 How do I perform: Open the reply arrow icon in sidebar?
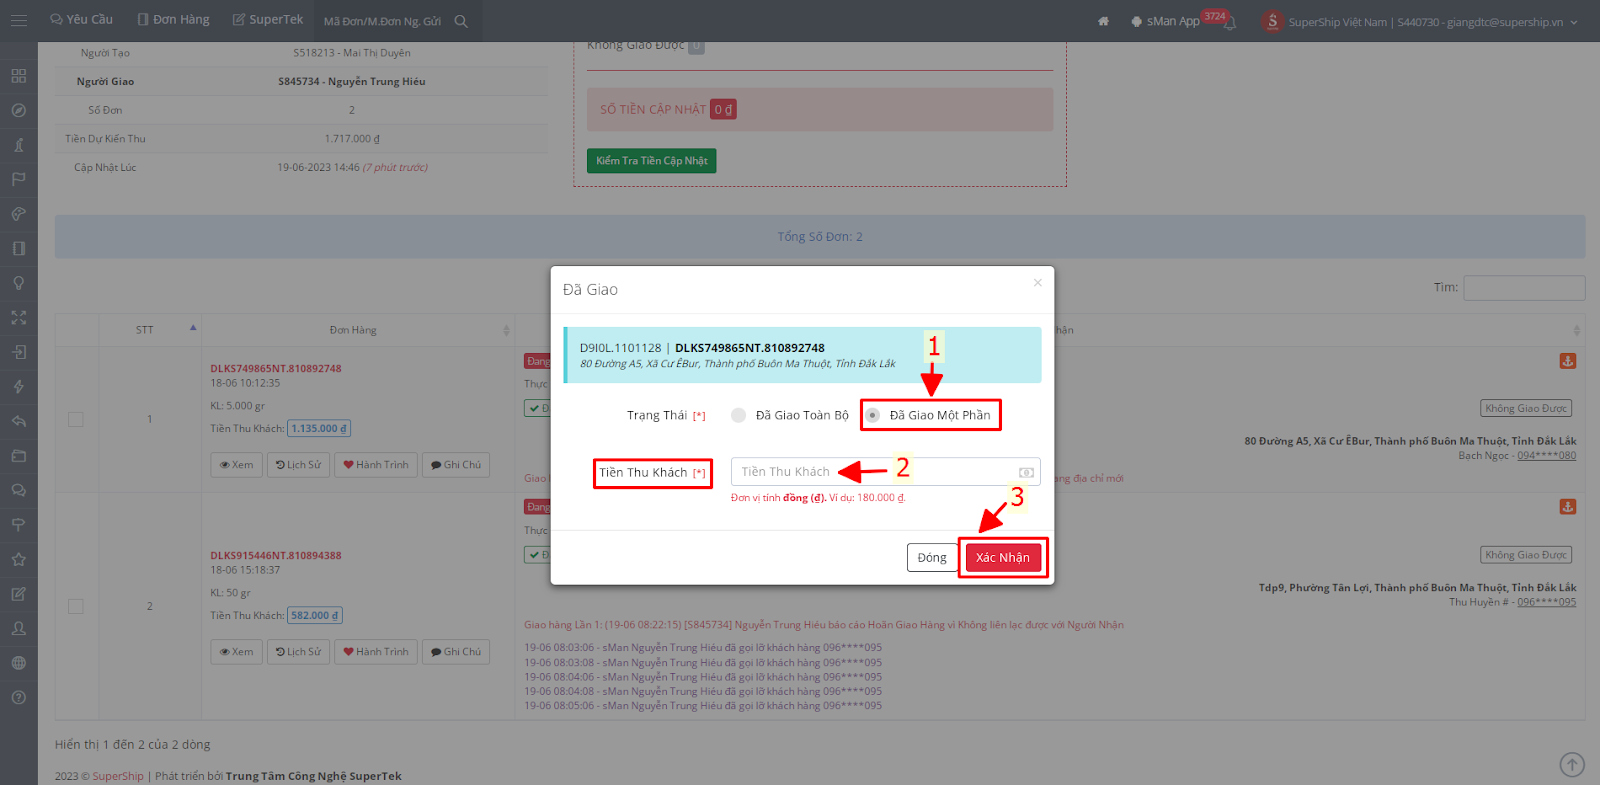coord(18,421)
